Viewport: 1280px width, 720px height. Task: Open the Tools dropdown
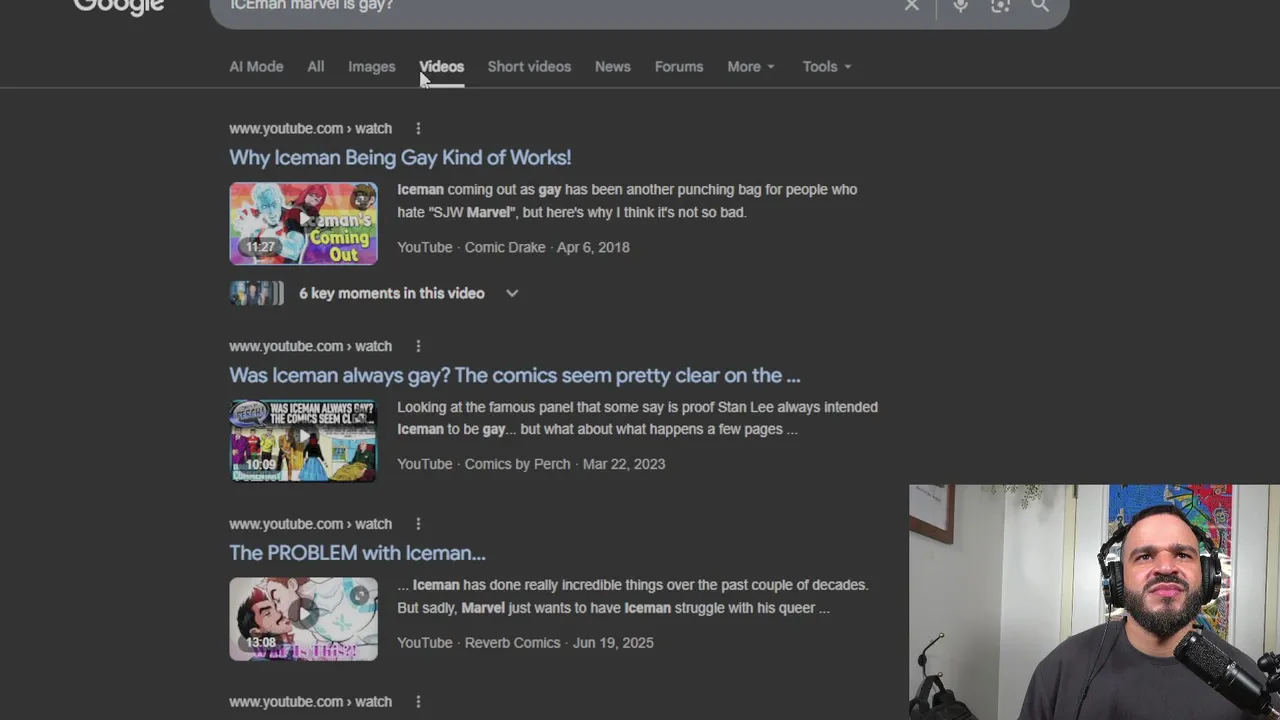(x=827, y=66)
